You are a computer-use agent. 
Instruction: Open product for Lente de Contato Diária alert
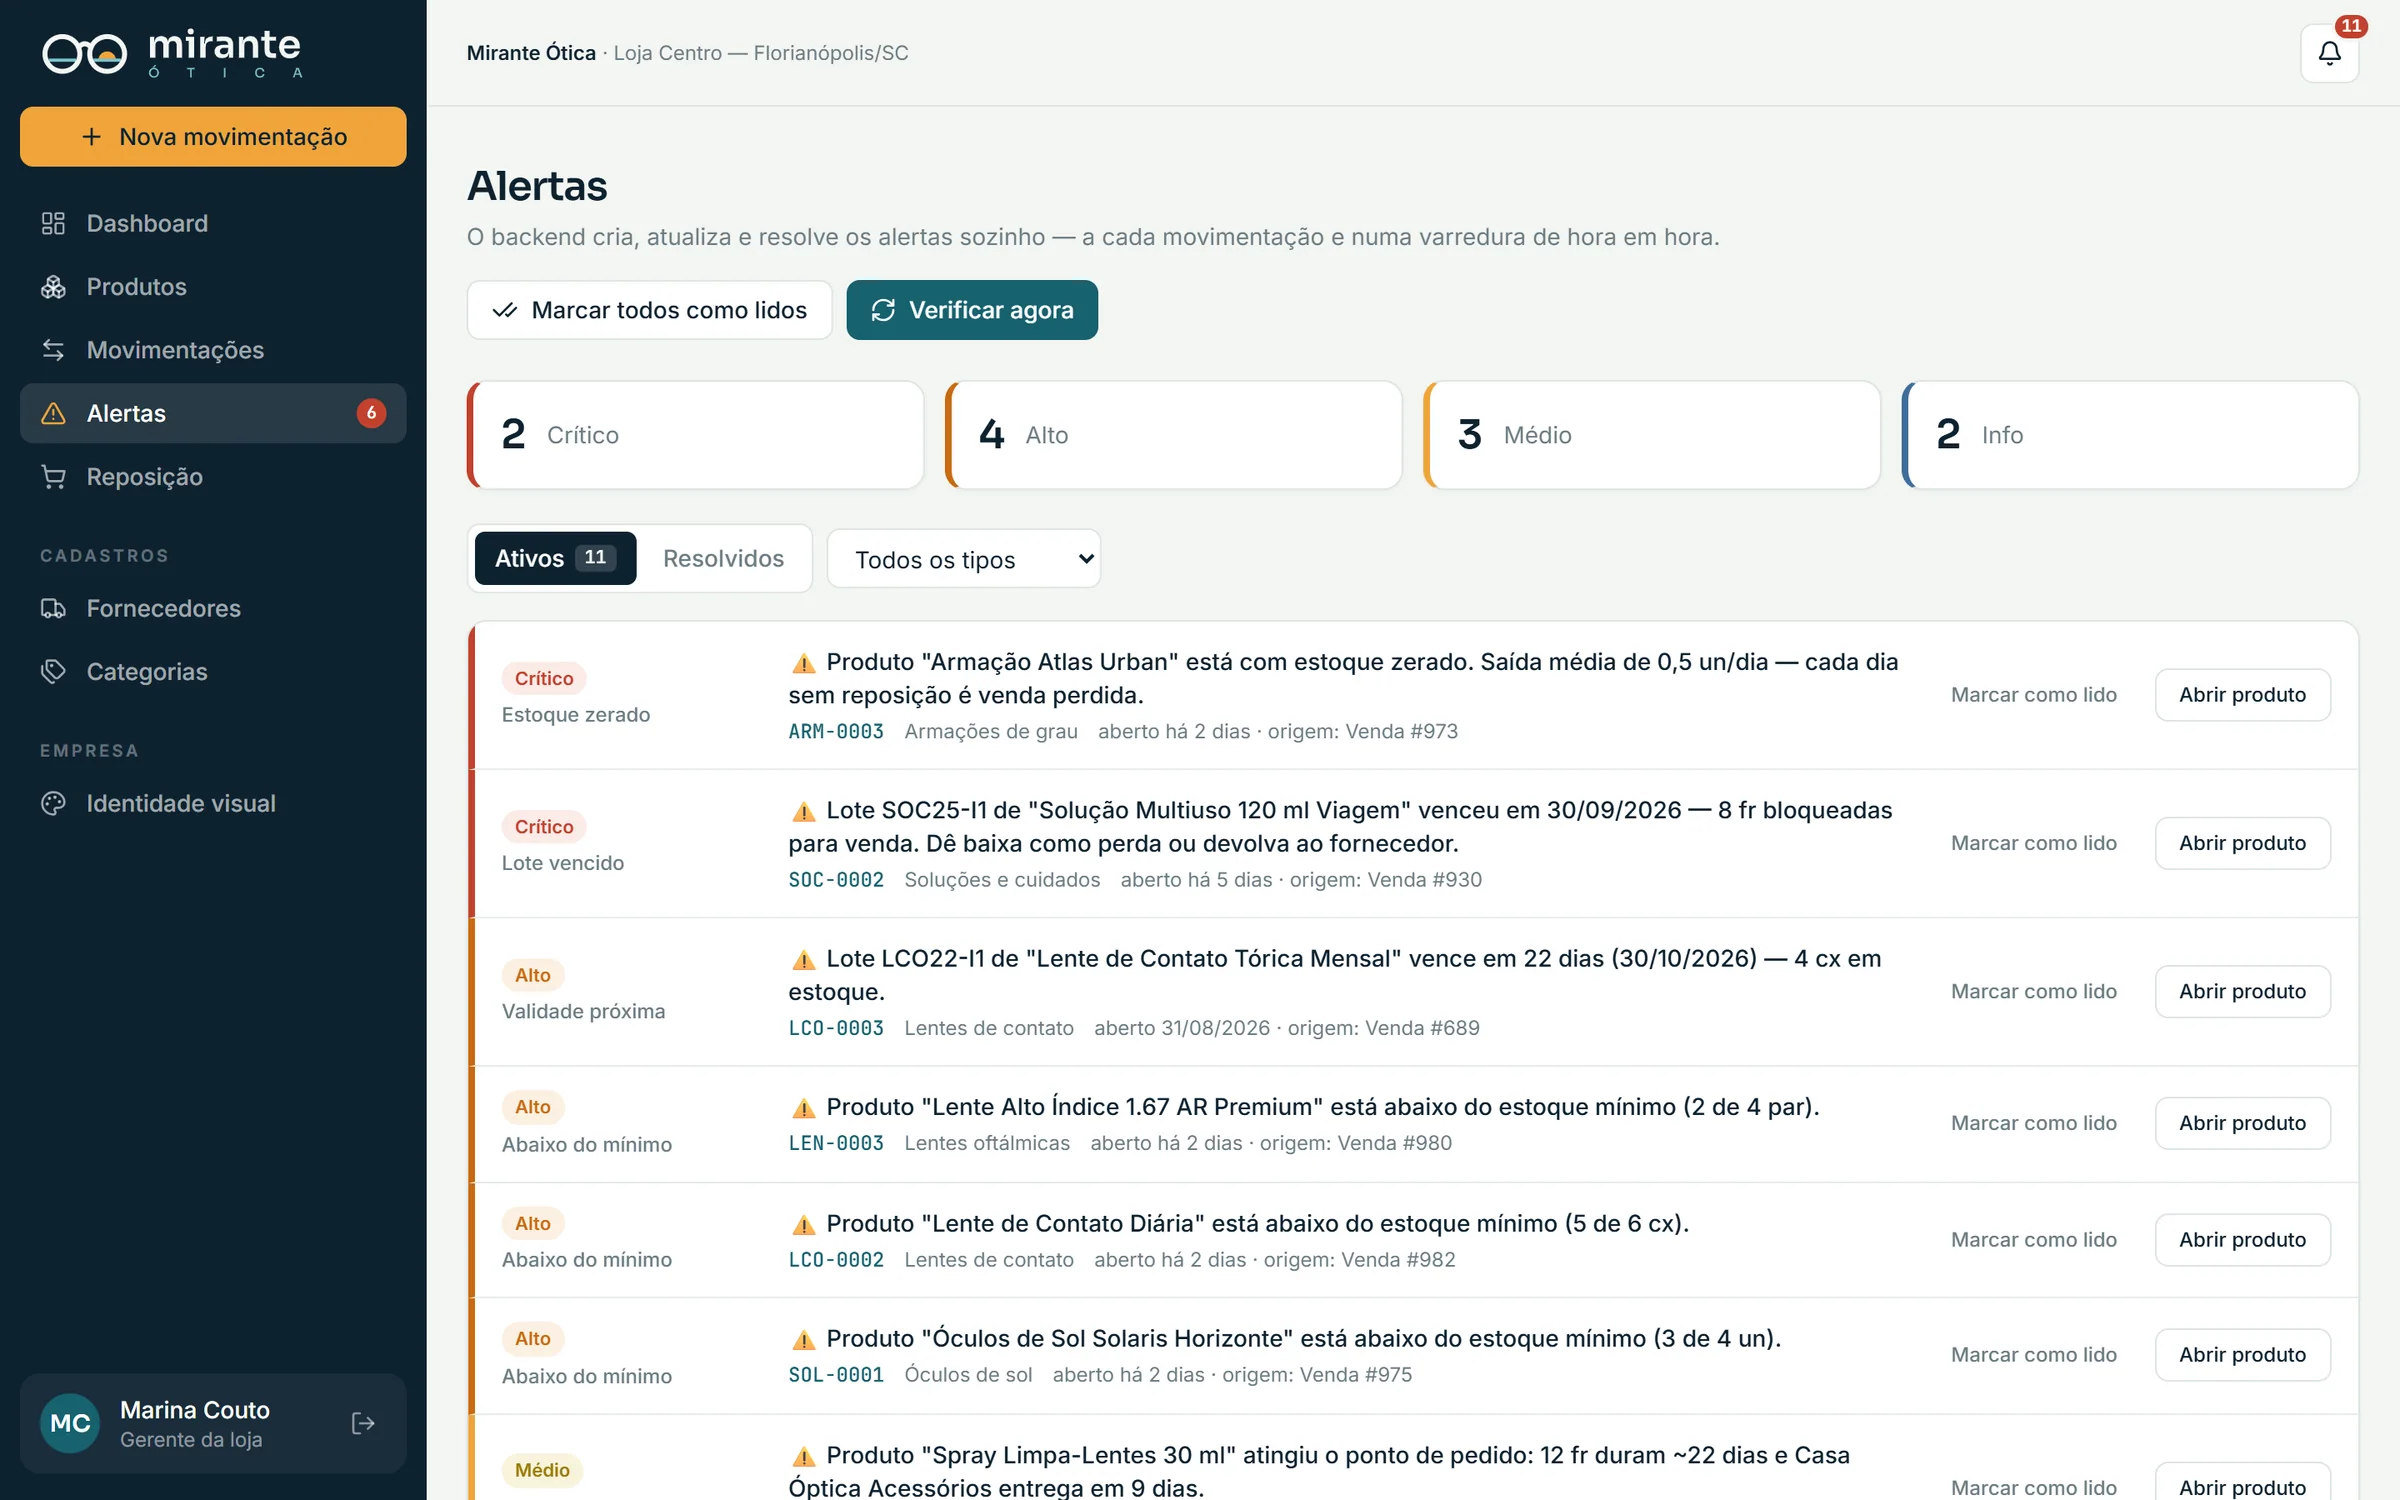pyautogui.click(x=2242, y=1240)
